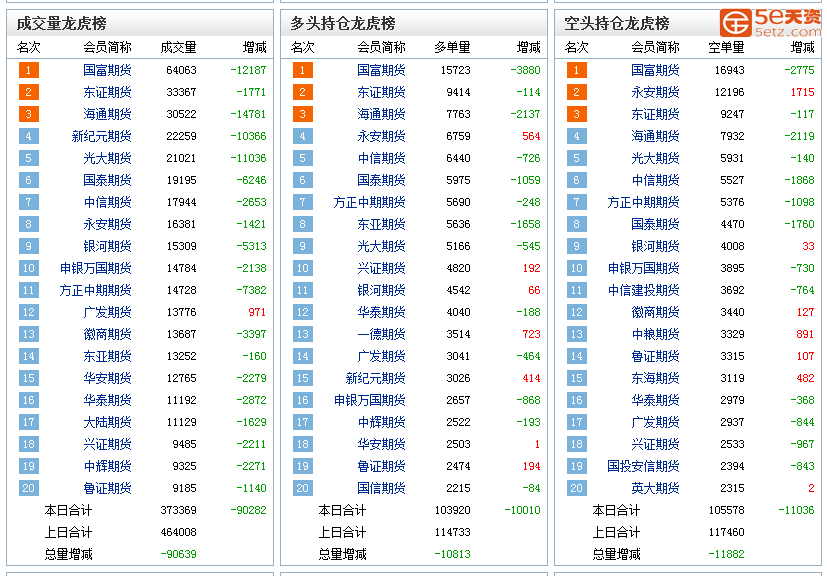The image size is (827, 576).
Task: Select the red change value 891
Action: (x=805, y=334)
